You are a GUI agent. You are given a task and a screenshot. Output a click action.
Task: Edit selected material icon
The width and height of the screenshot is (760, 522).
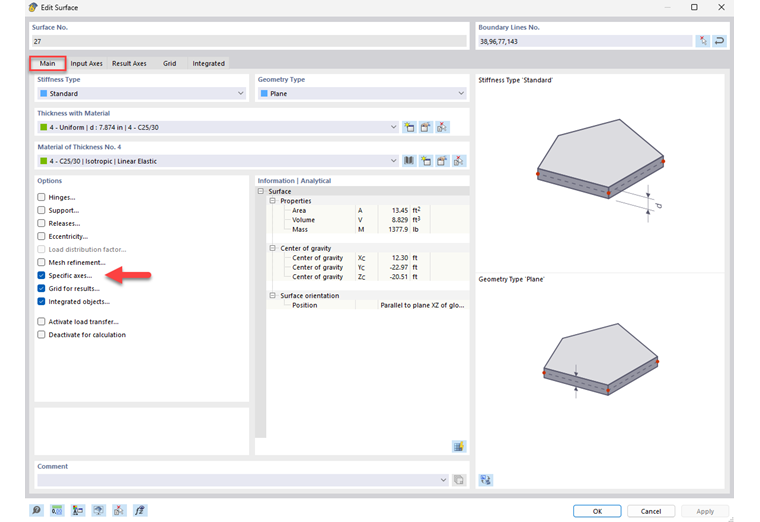click(442, 161)
